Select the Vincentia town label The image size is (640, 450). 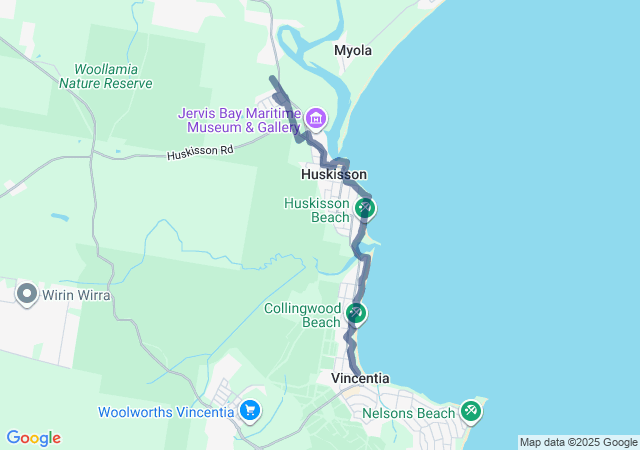click(360, 378)
